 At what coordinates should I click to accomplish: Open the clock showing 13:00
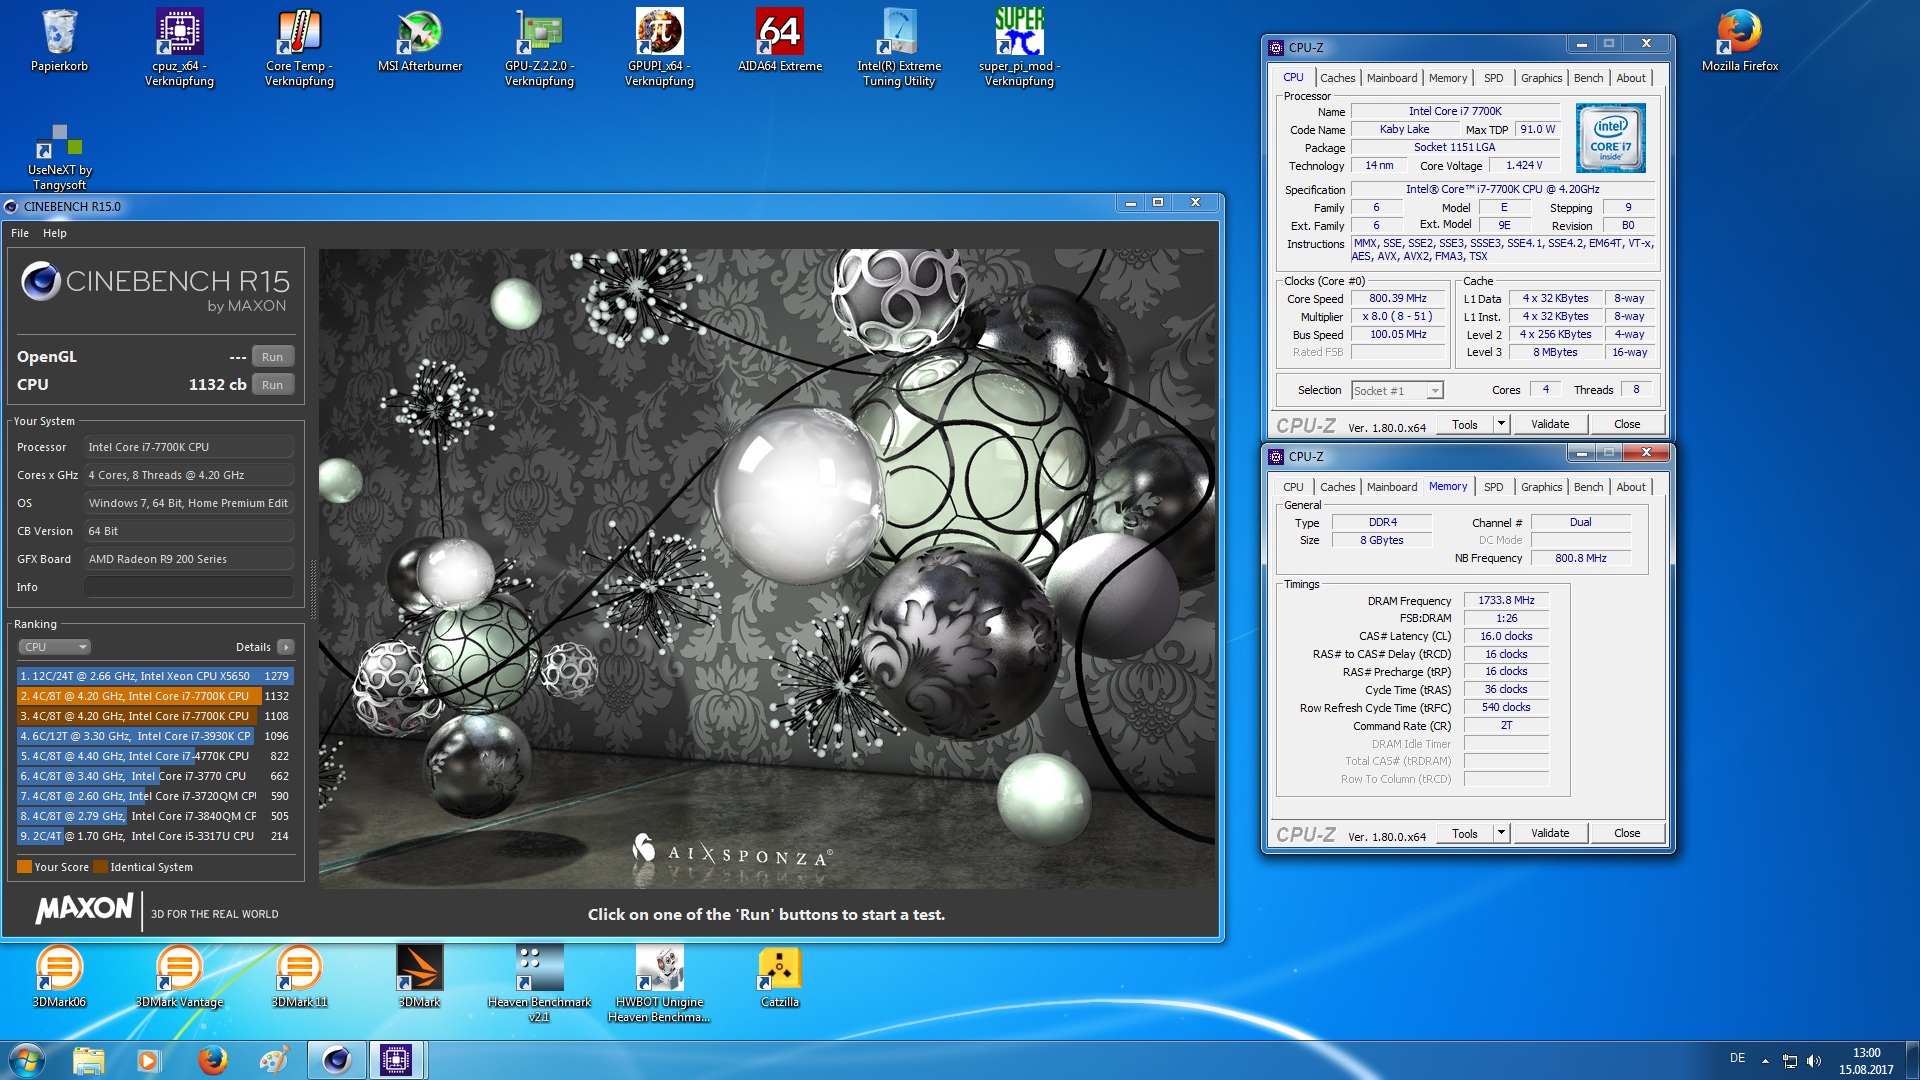[1866, 1061]
